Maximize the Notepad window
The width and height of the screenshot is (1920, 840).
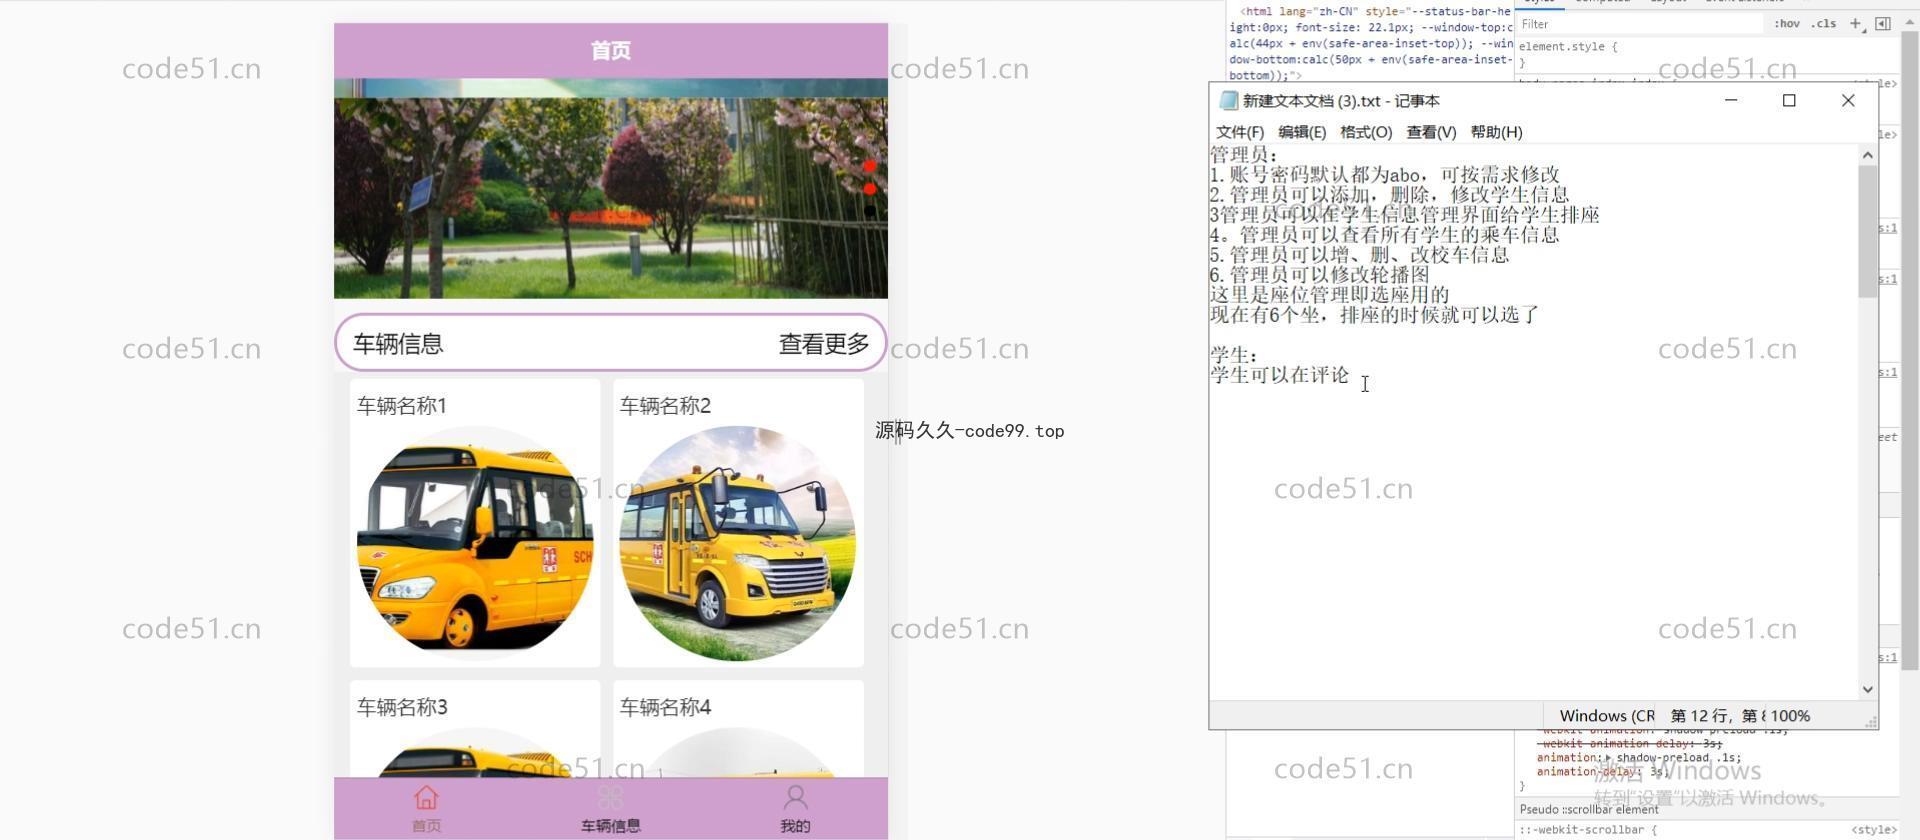[1789, 100]
